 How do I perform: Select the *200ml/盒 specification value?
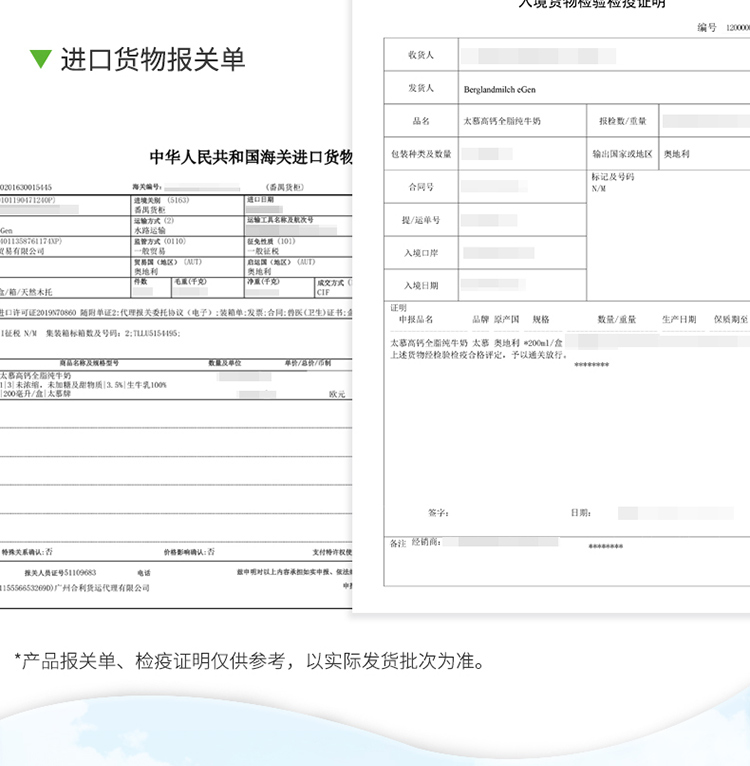[543, 343]
